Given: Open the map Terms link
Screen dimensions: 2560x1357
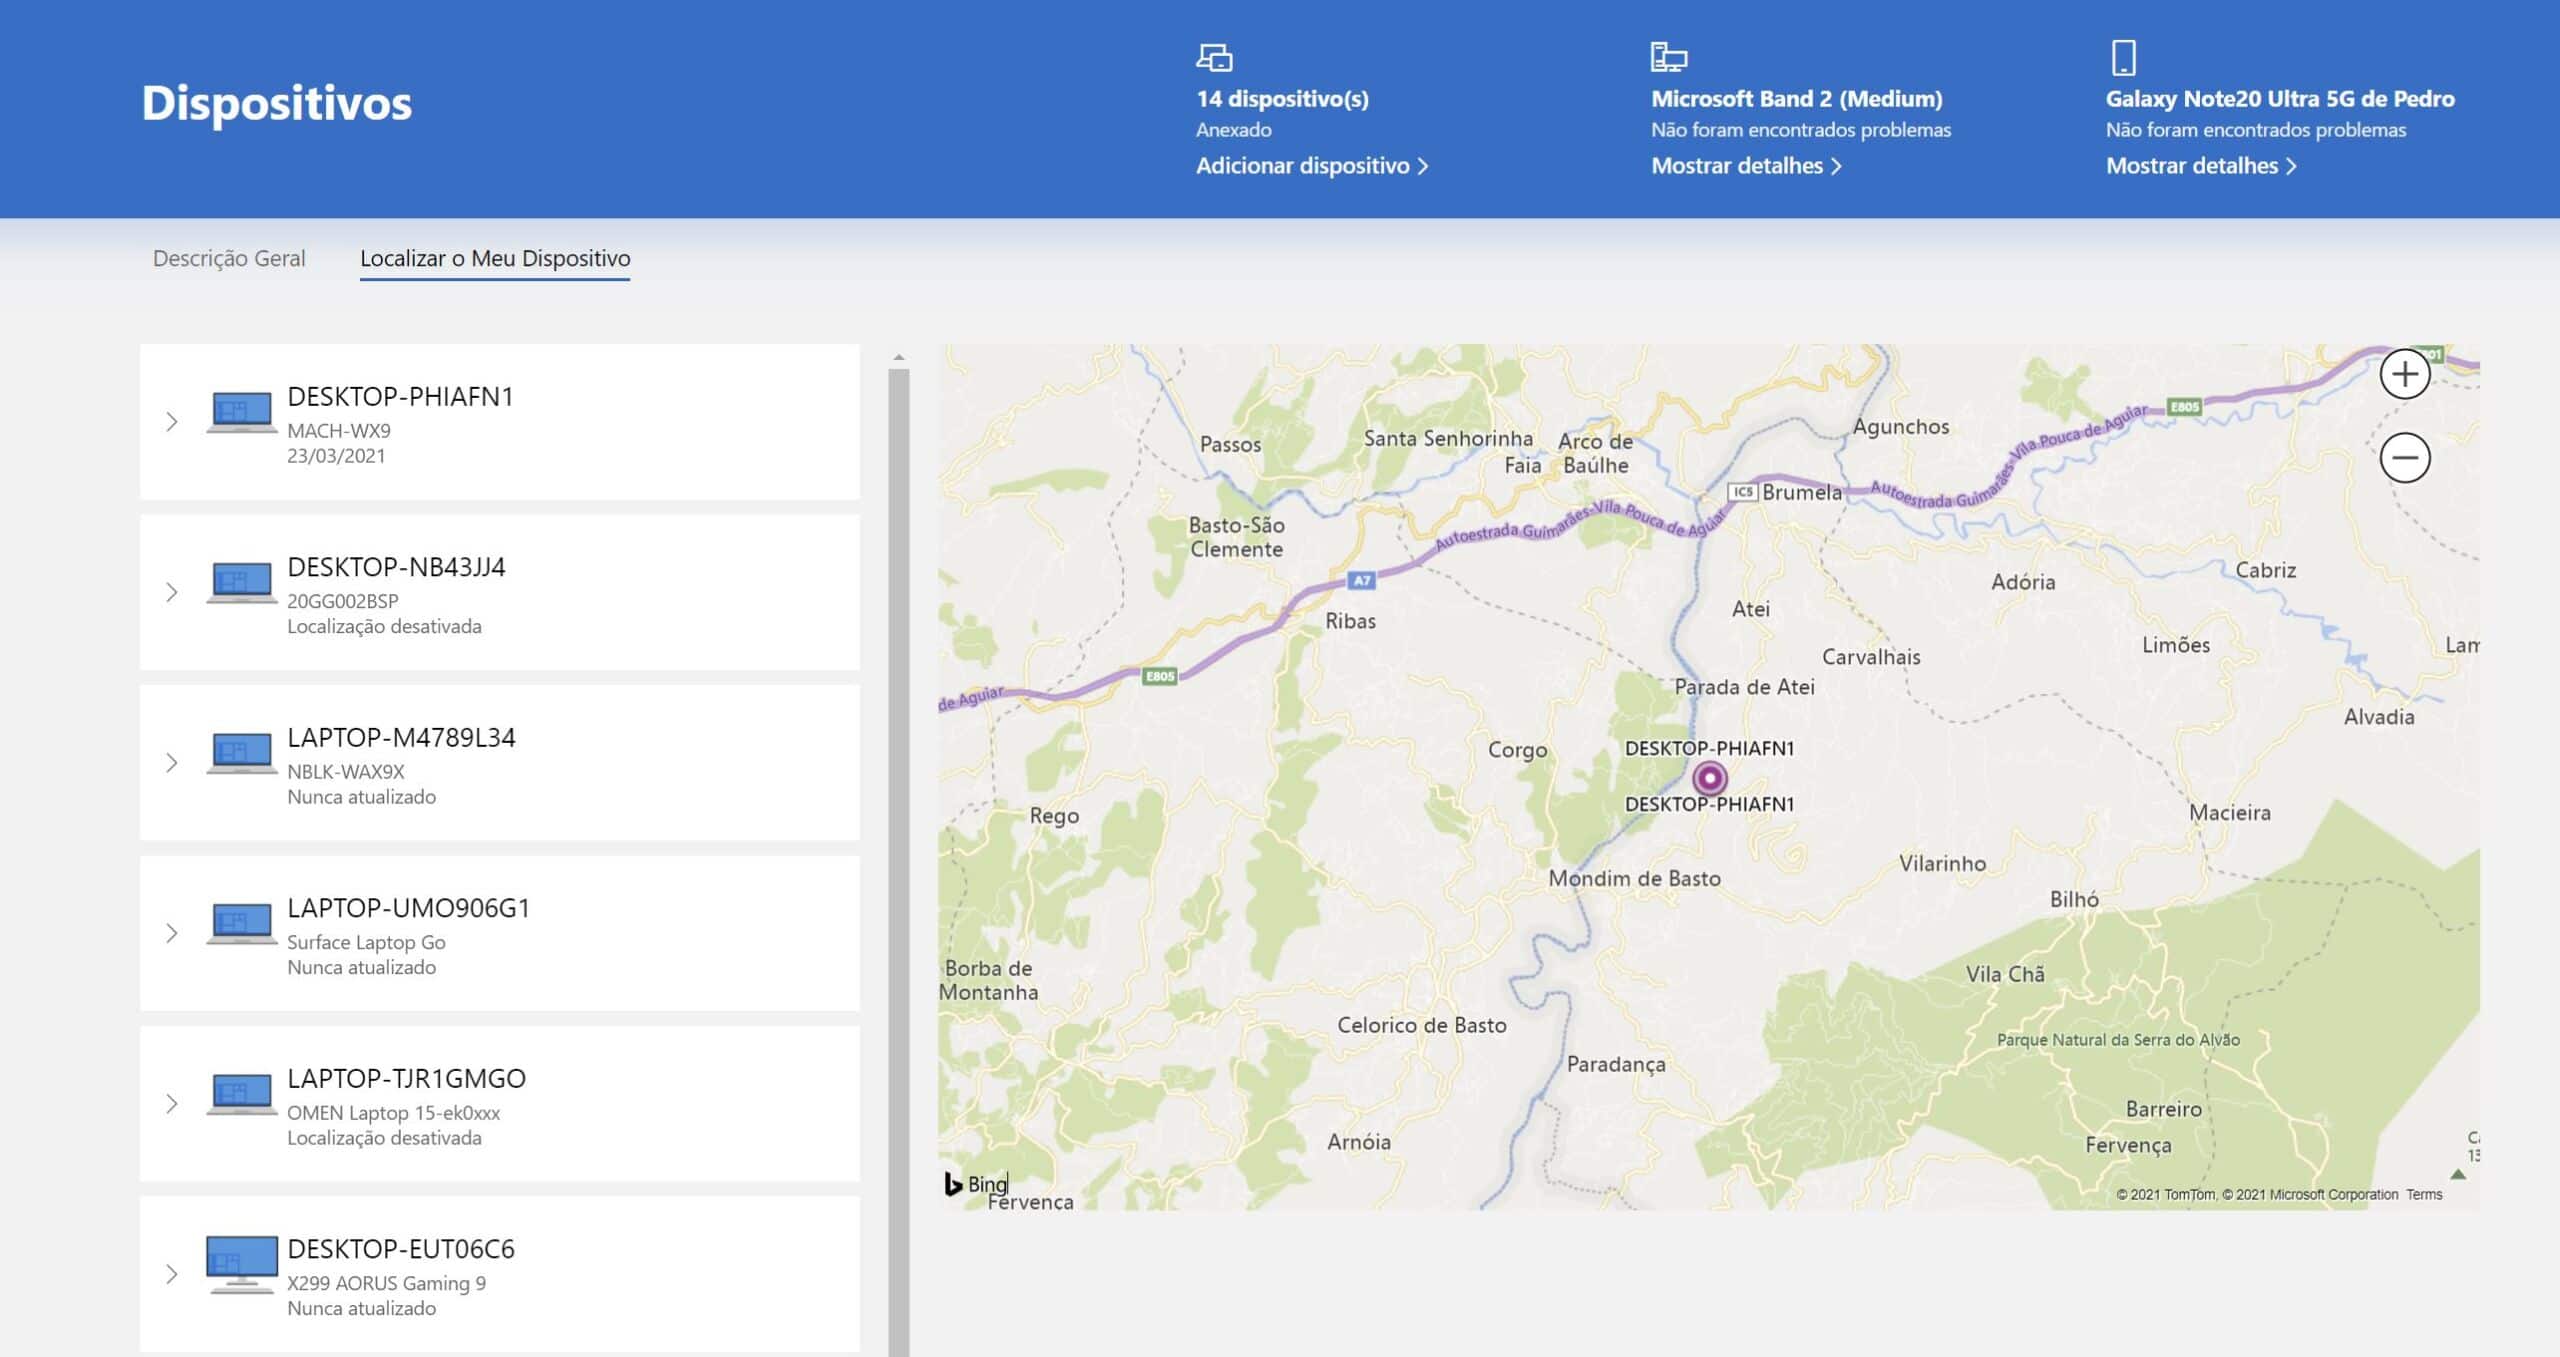Looking at the screenshot, I should pyautogui.click(x=2424, y=1194).
